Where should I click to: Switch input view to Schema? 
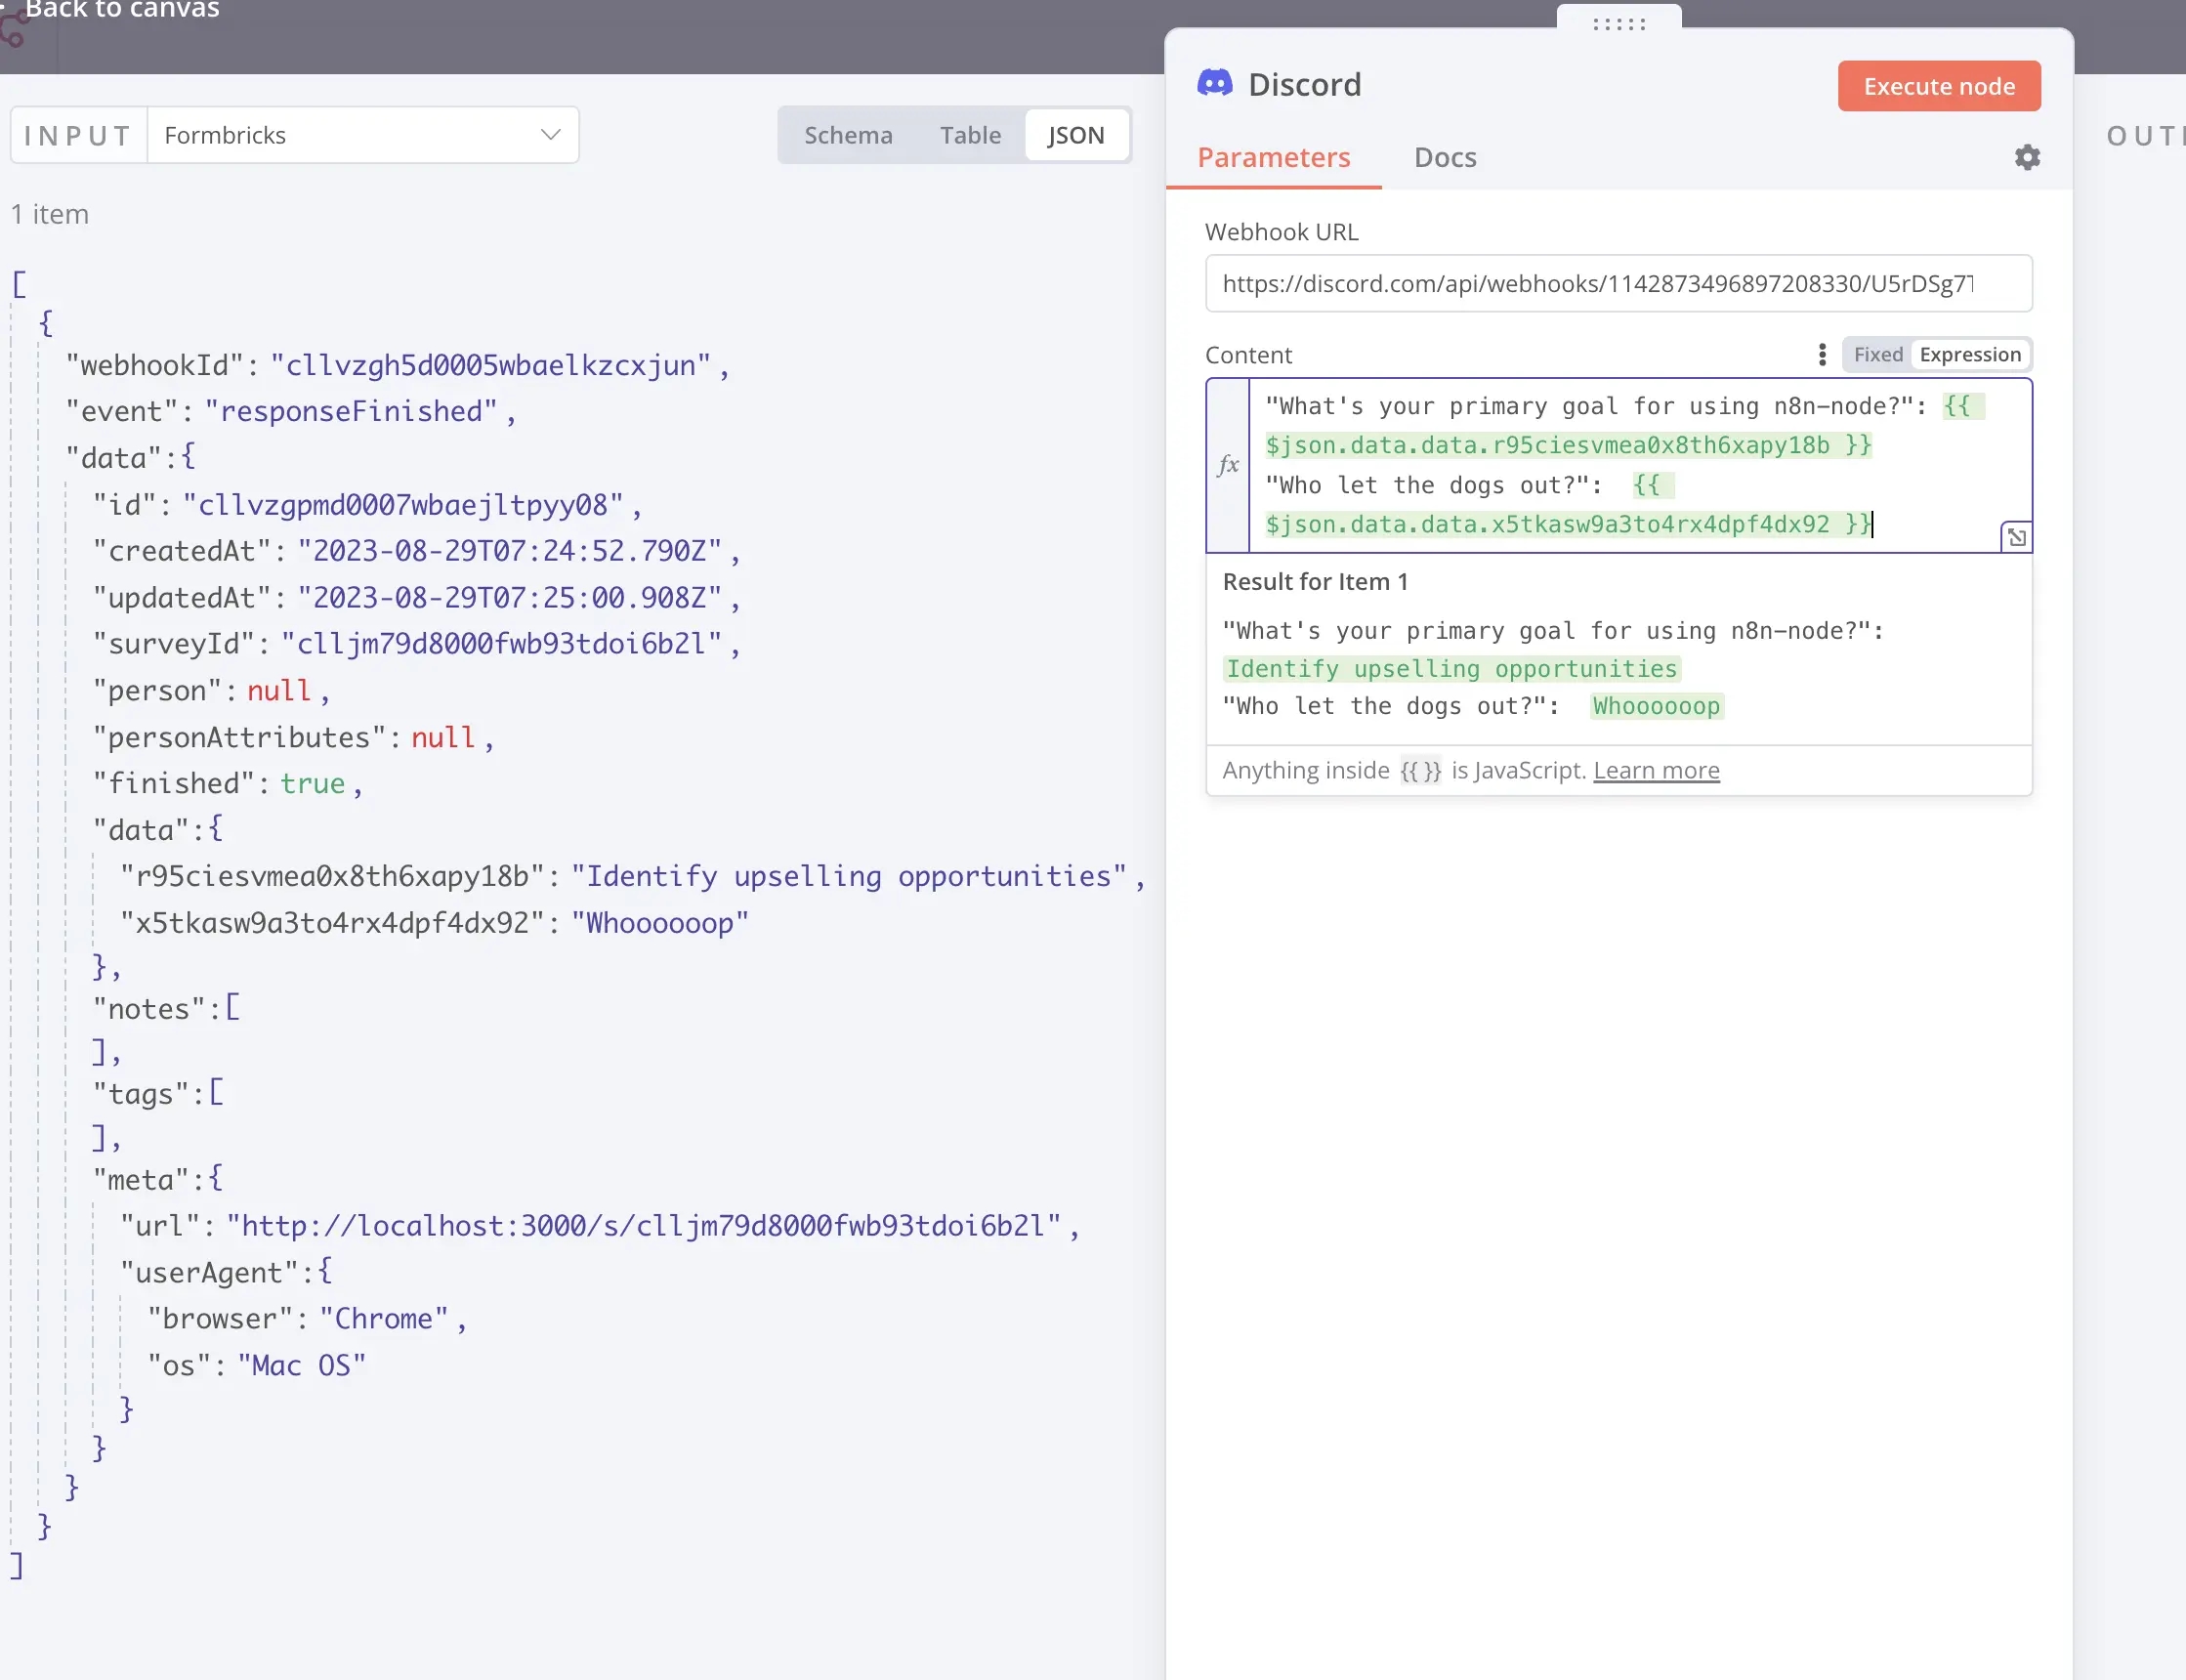(x=848, y=135)
